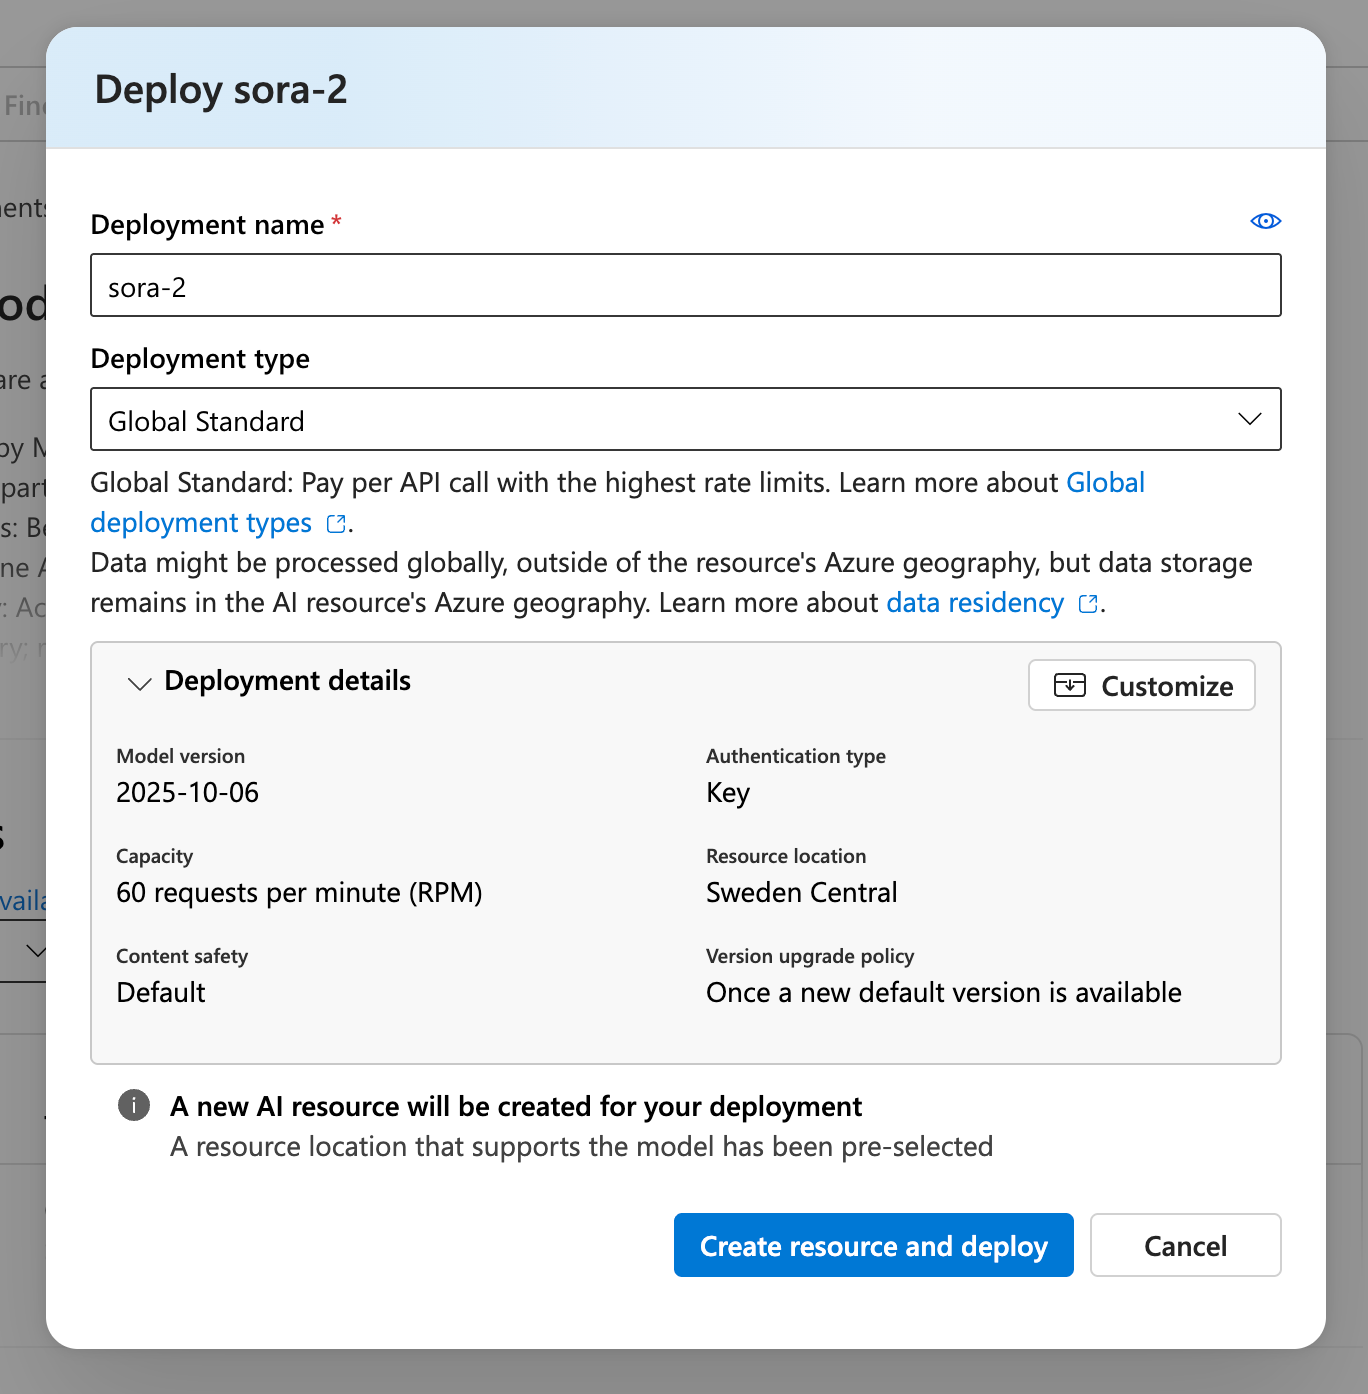Toggle the eye icon to reveal deployment name

tap(1265, 221)
